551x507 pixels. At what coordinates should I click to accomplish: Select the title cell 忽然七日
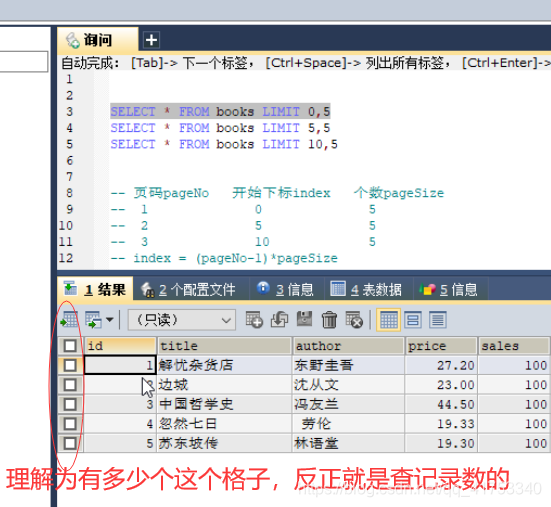click(x=225, y=424)
